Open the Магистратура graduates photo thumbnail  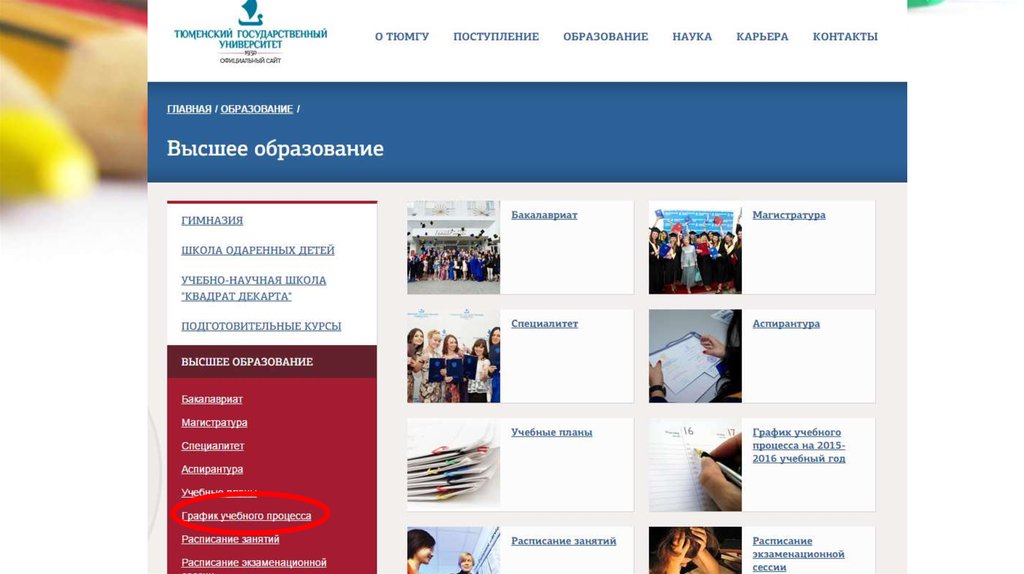click(x=695, y=247)
